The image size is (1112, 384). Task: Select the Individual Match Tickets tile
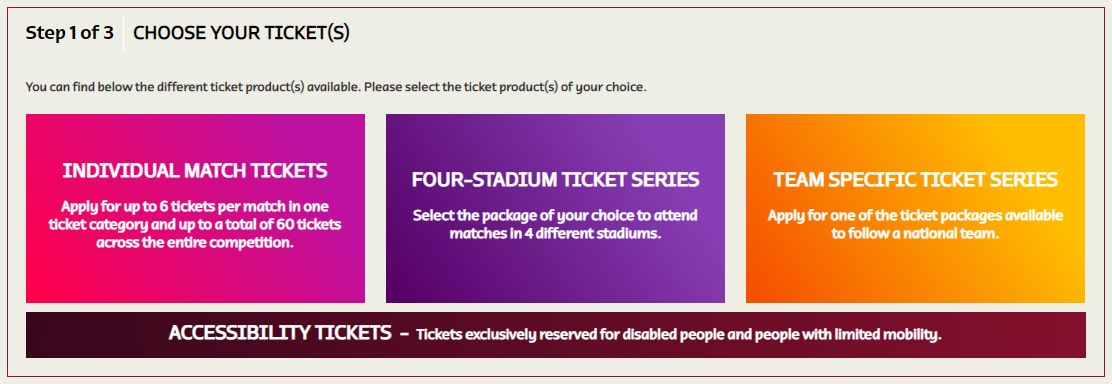click(195, 208)
